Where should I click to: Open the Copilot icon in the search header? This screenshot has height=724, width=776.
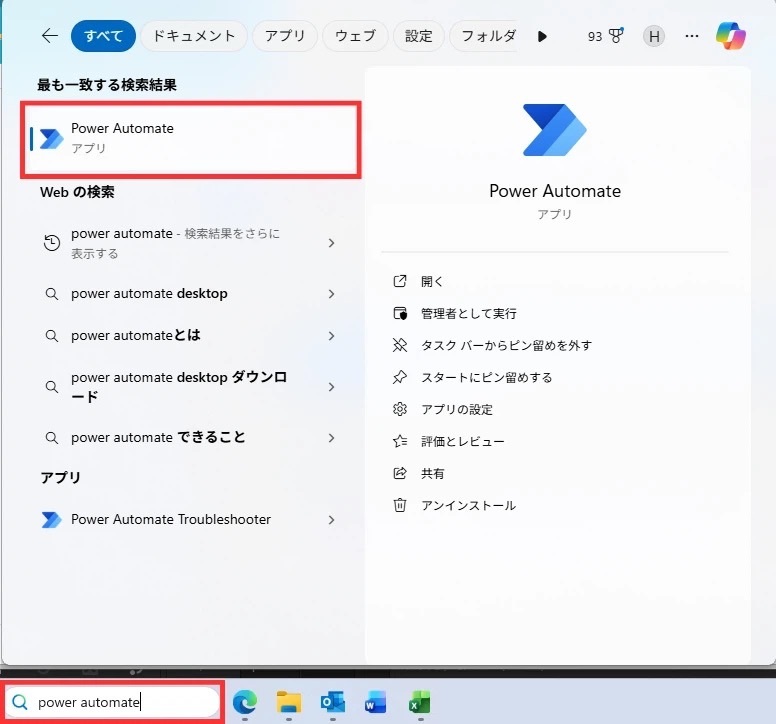coord(730,36)
